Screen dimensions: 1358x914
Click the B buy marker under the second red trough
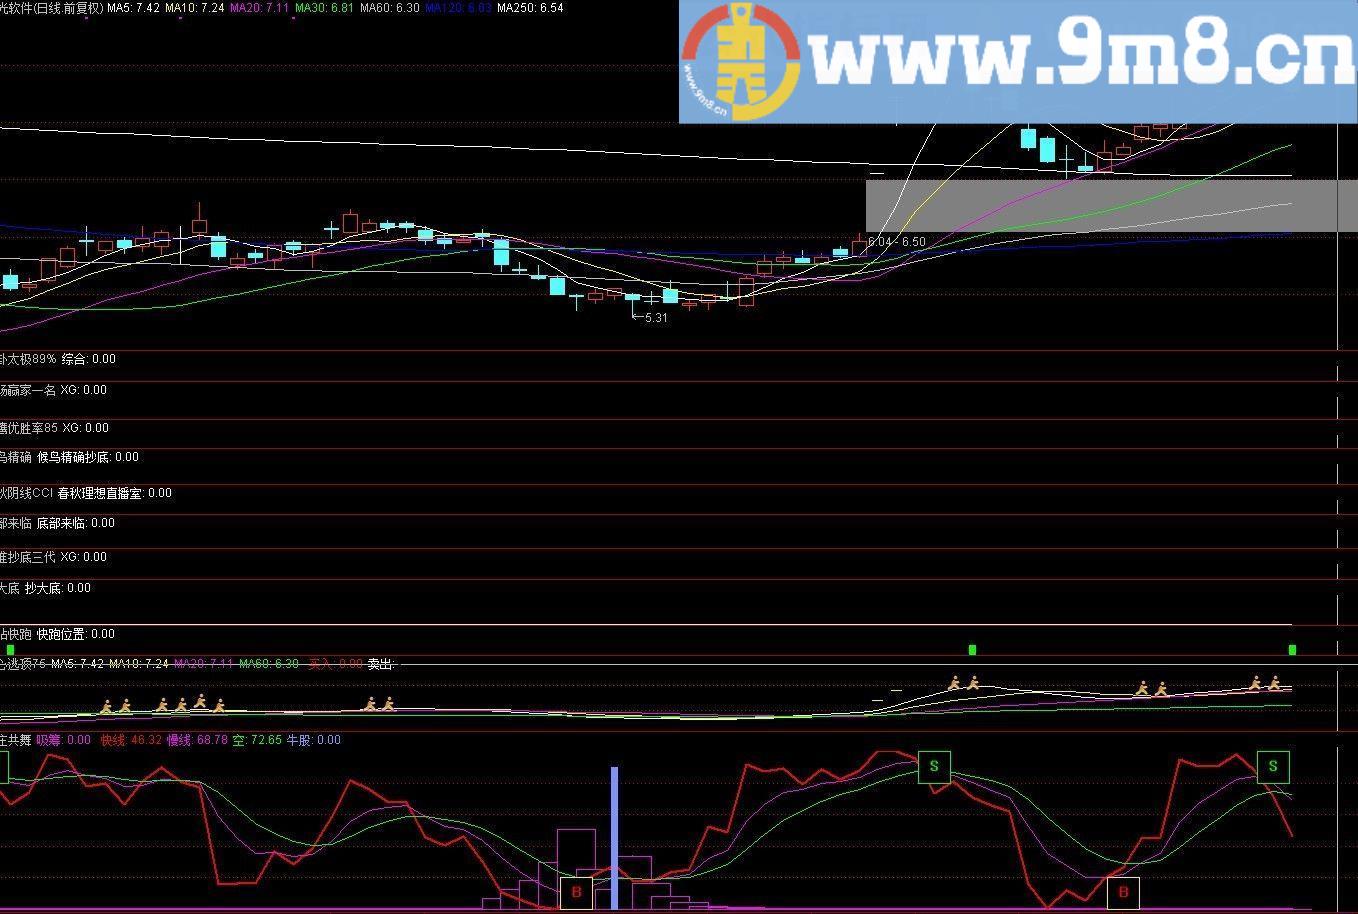1123,892
